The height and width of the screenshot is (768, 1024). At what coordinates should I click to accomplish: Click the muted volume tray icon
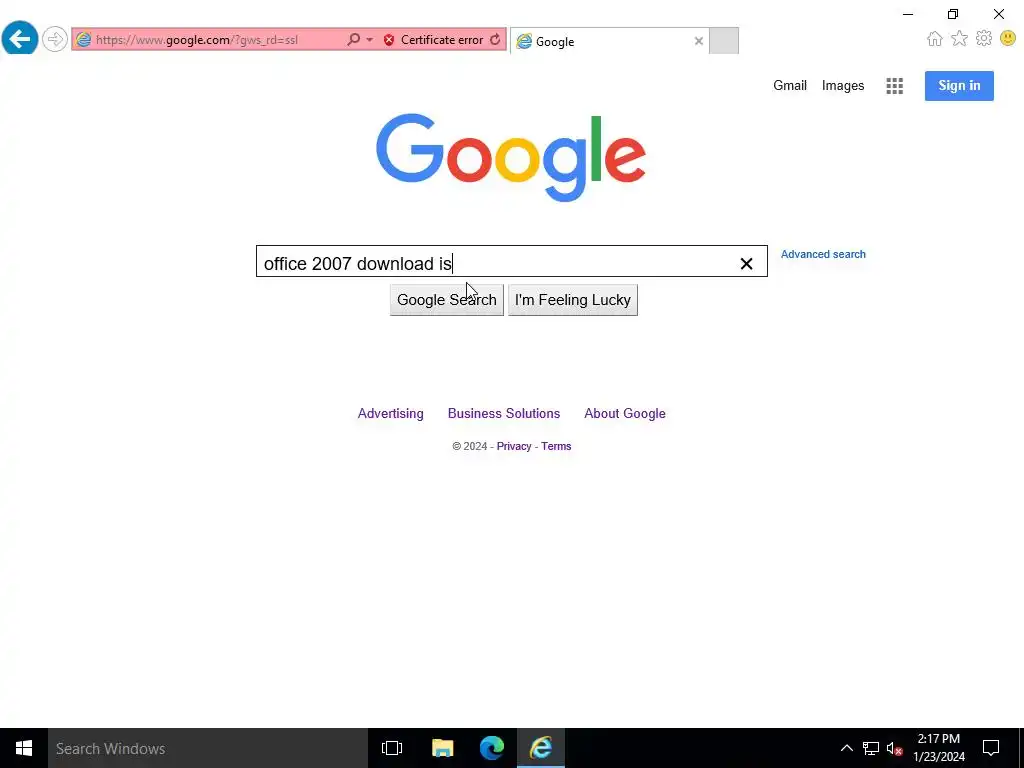894,748
